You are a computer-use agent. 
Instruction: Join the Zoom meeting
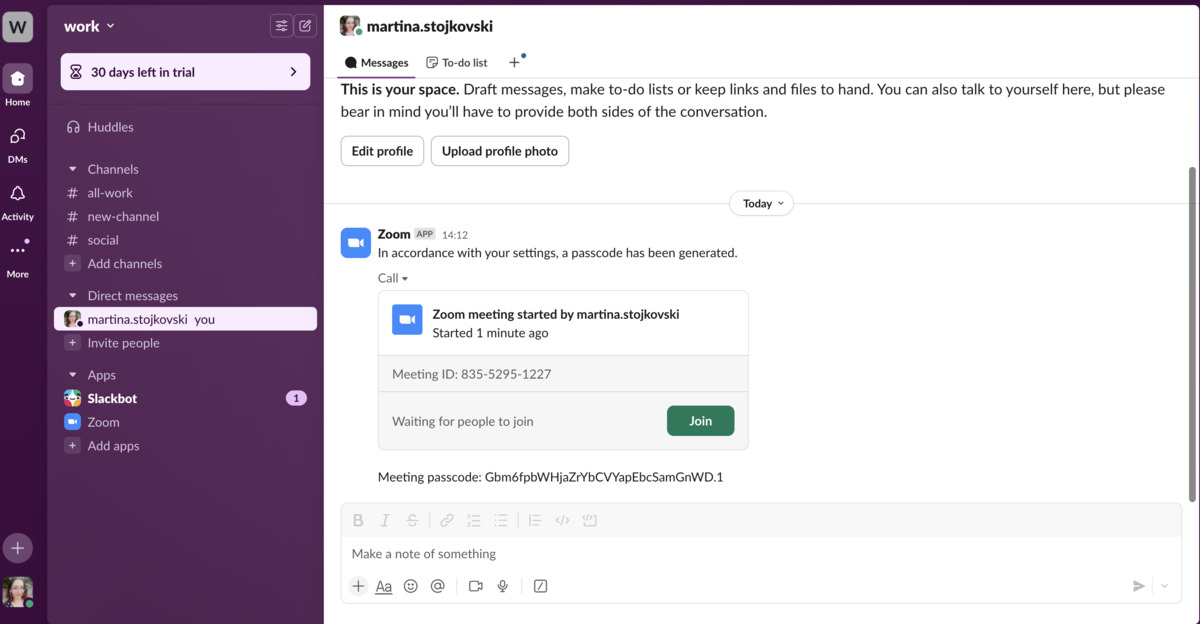click(700, 421)
